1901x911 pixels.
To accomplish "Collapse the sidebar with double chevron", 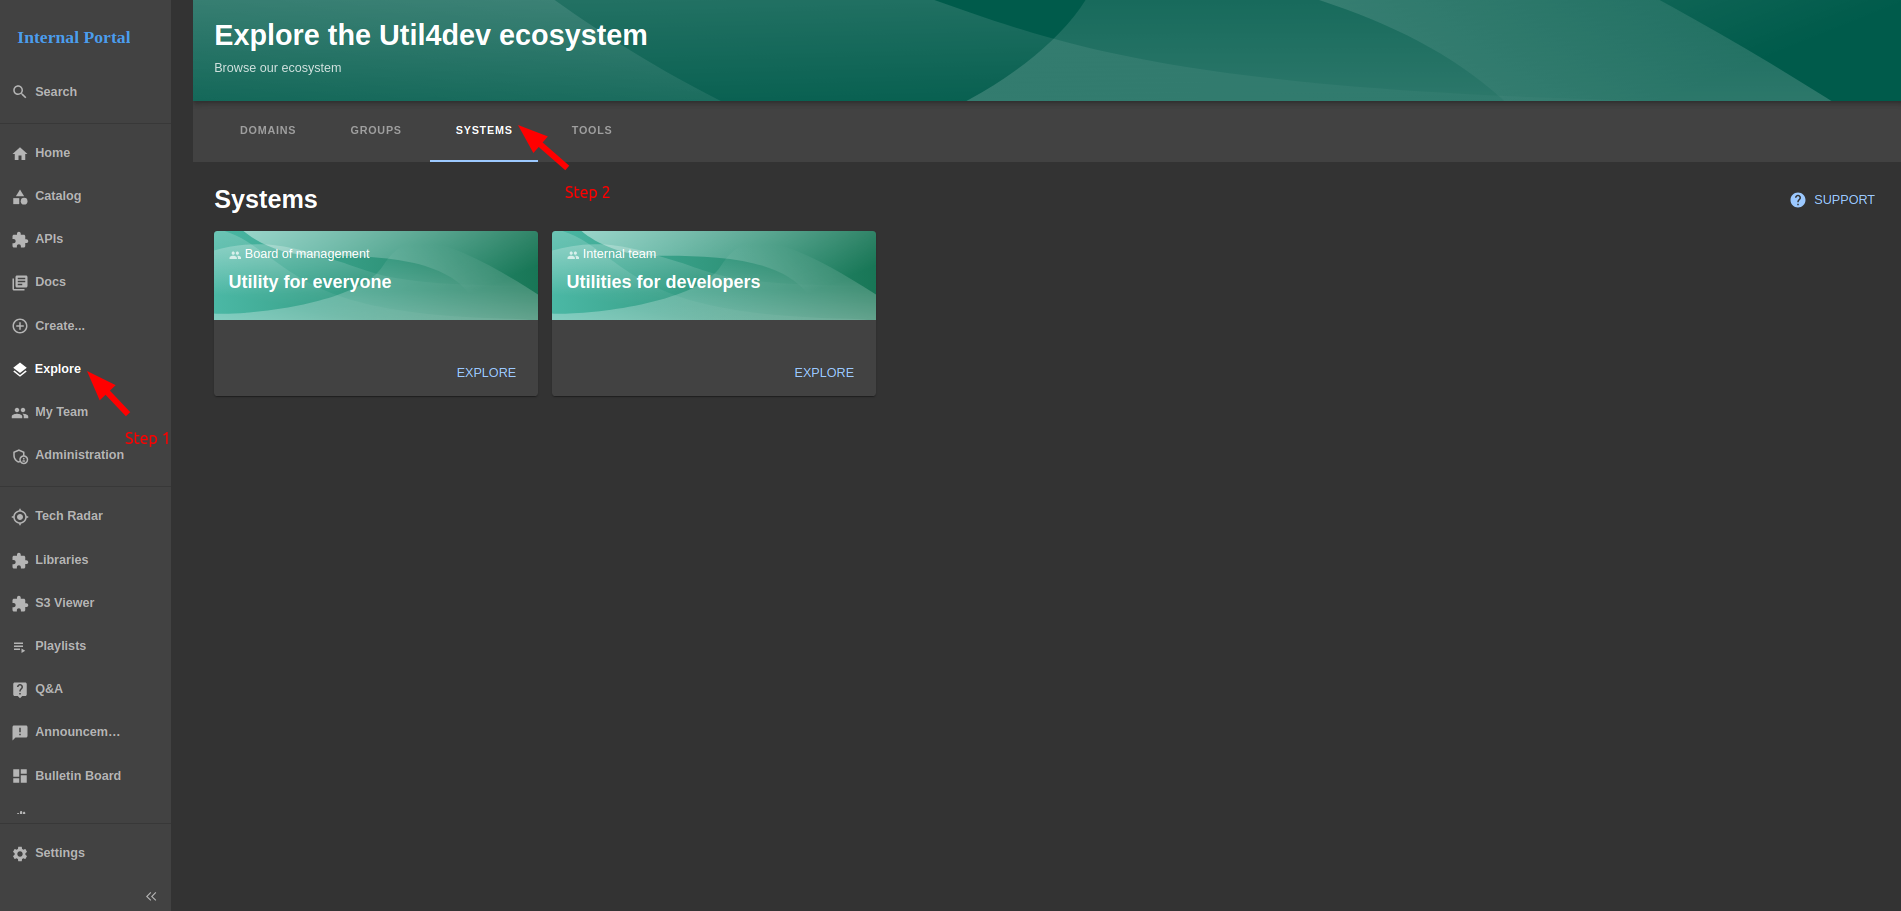I will pyautogui.click(x=151, y=896).
